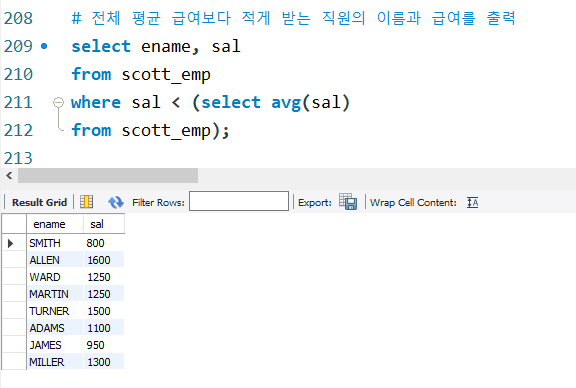Export recordset to external file
Image resolution: width=576 pixels, height=388 pixels.
coord(348,202)
